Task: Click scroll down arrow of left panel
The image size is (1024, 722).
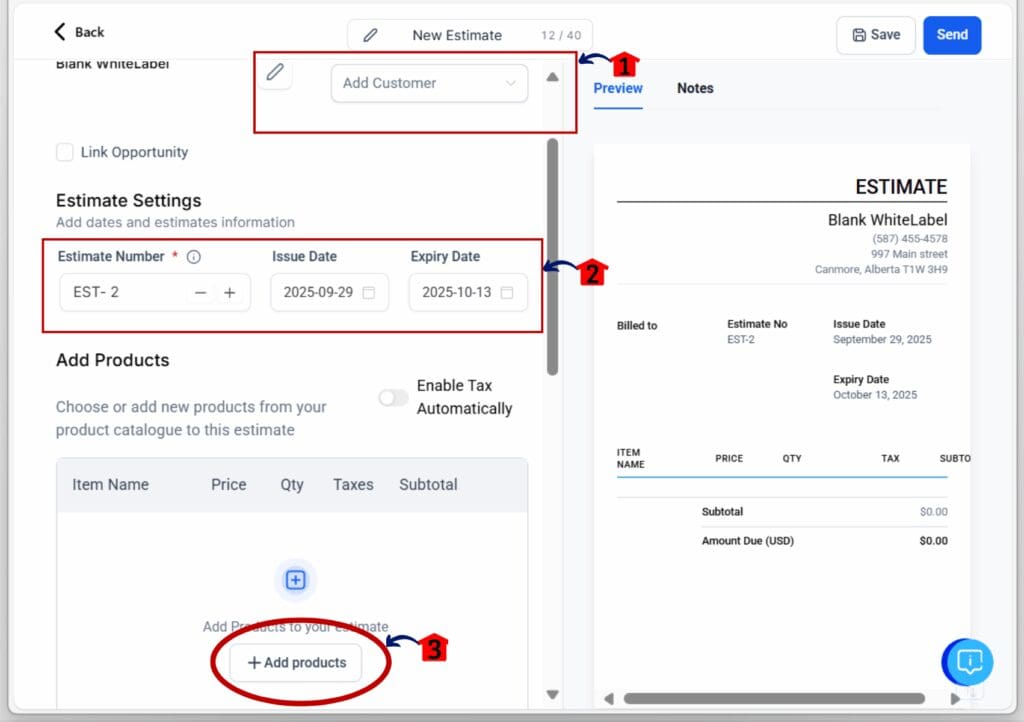Action: 552,694
